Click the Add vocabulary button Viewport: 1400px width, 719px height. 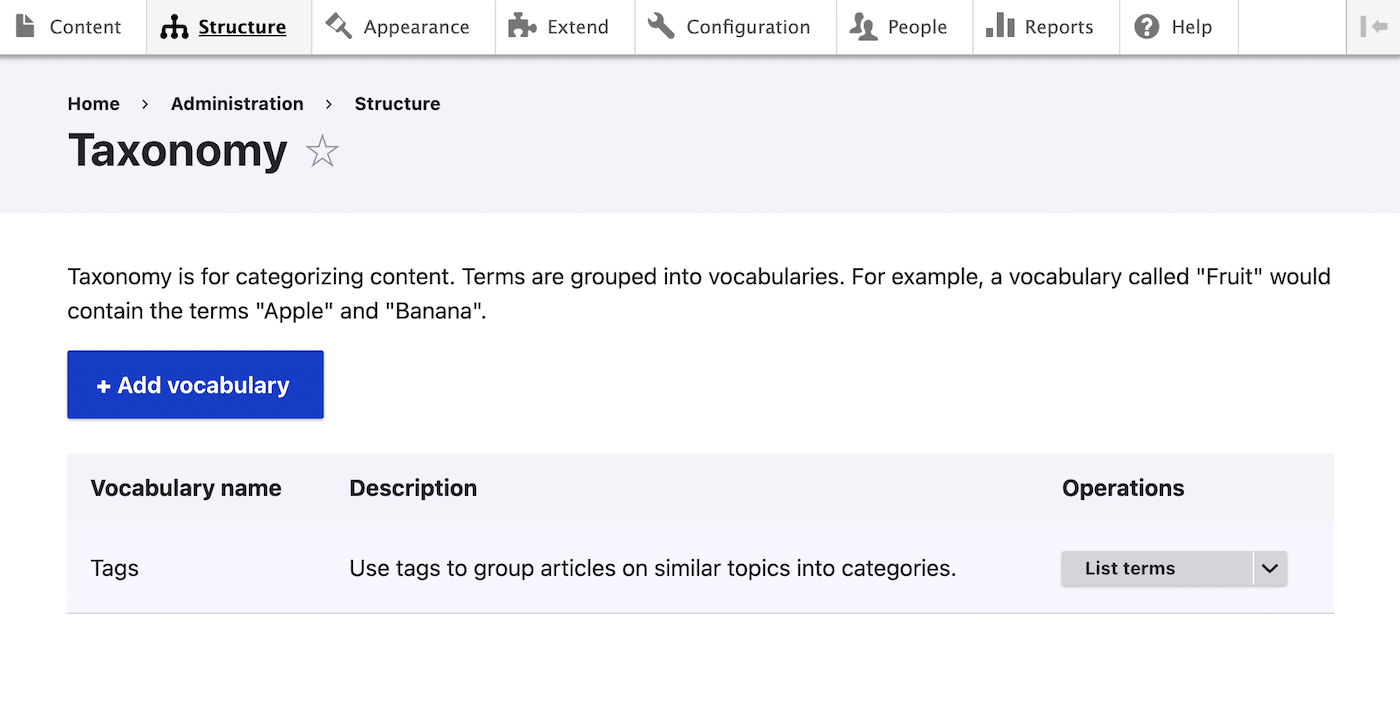pos(195,384)
